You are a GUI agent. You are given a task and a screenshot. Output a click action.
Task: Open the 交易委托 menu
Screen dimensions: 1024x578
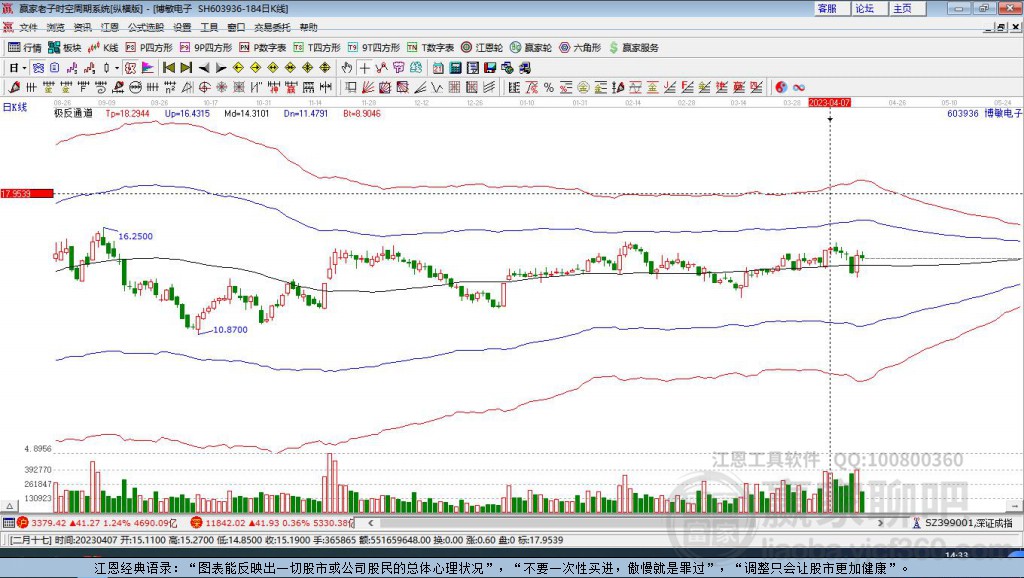point(271,27)
